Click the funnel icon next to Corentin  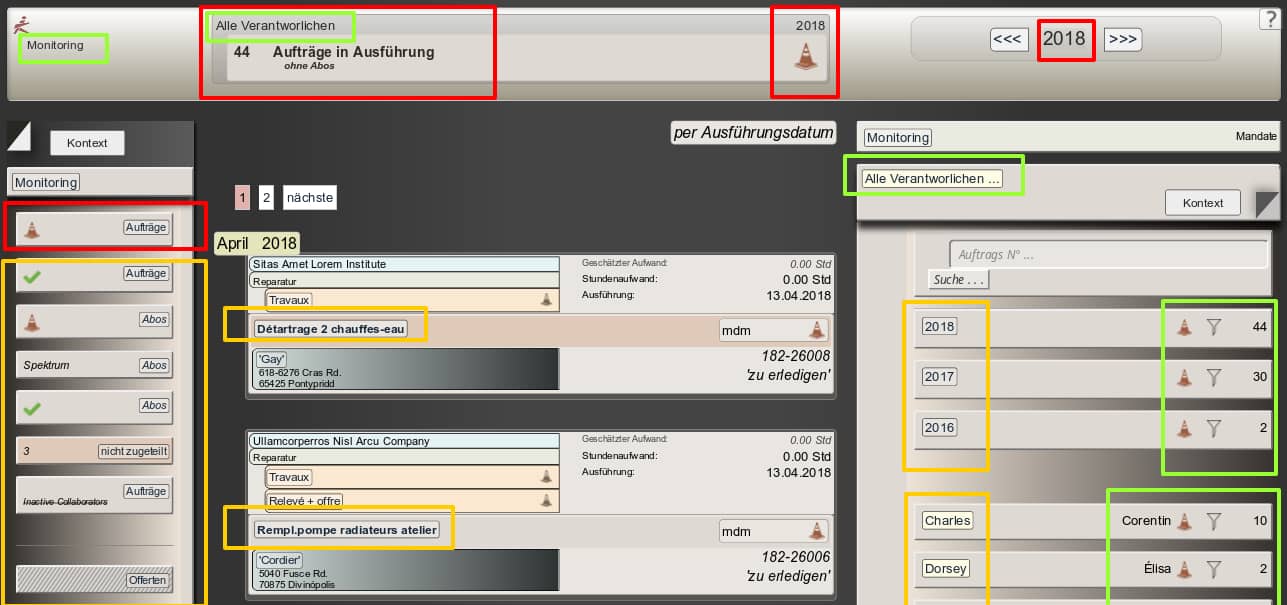coord(1214,520)
